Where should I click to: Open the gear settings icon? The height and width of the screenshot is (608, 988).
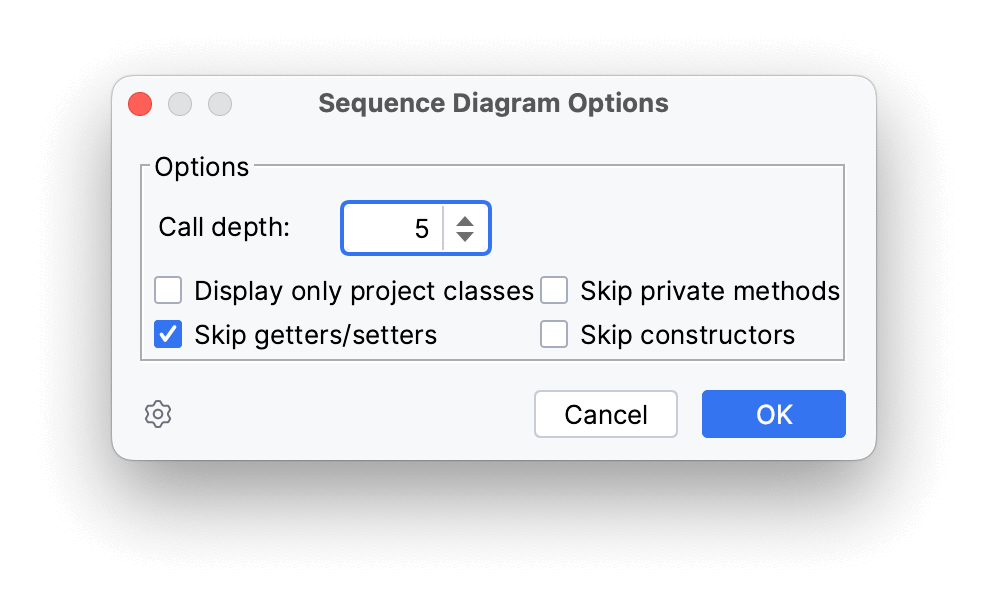point(158,415)
